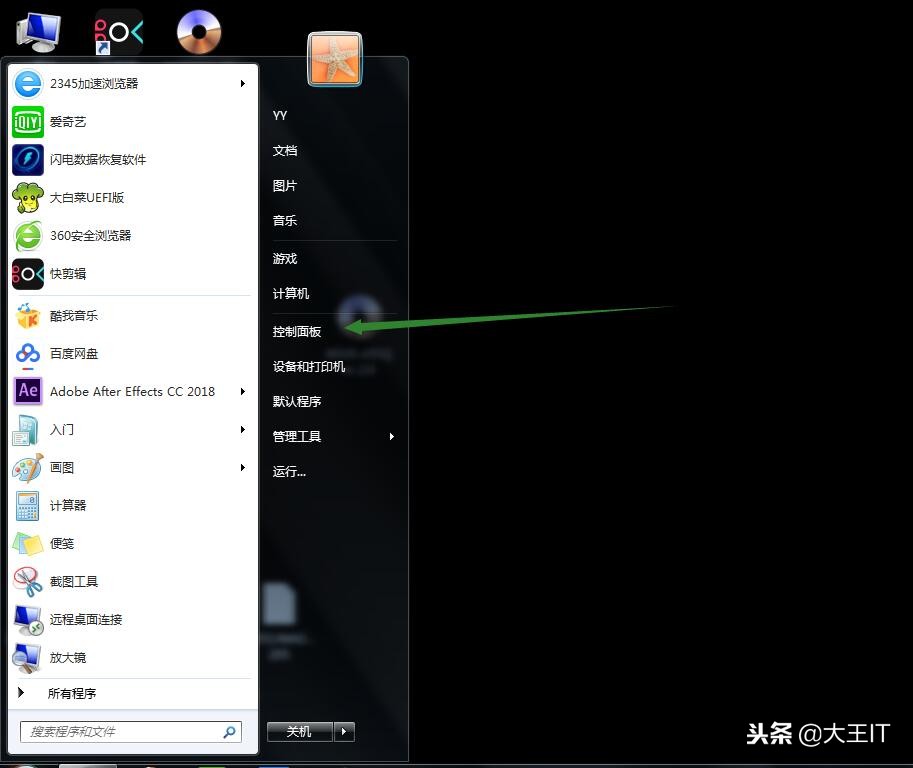This screenshot has width=913, height=768.
Task: Open 控制面板 from the Start menu
Action: (x=297, y=331)
